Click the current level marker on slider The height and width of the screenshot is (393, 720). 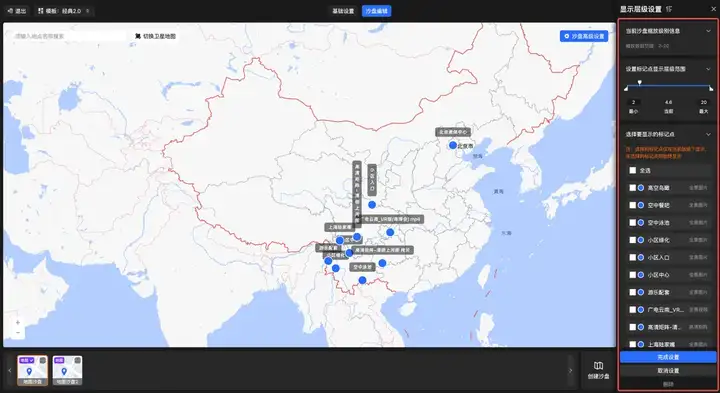click(x=640, y=83)
